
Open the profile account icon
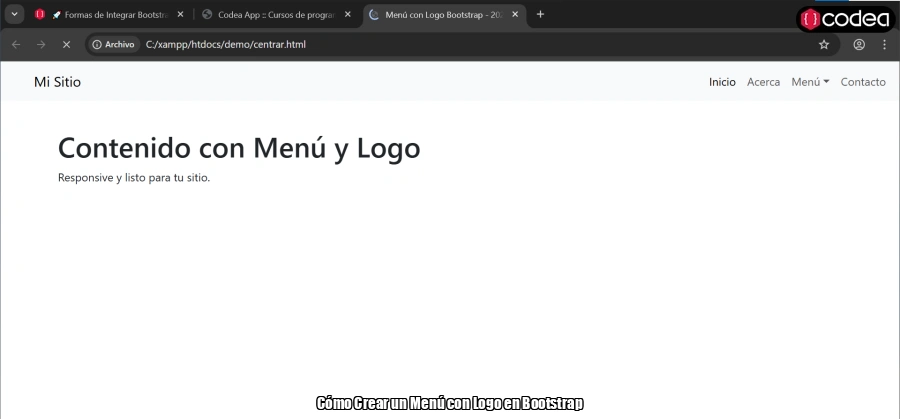pos(859,44)
